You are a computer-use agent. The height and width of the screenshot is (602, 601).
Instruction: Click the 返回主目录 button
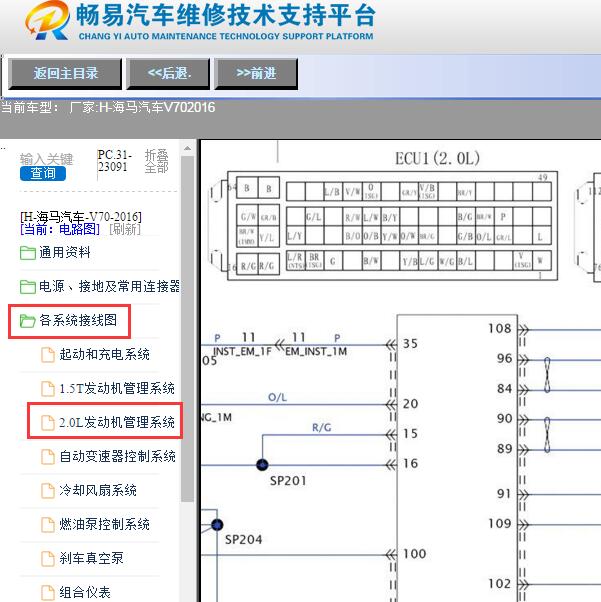tap(65, 73)
